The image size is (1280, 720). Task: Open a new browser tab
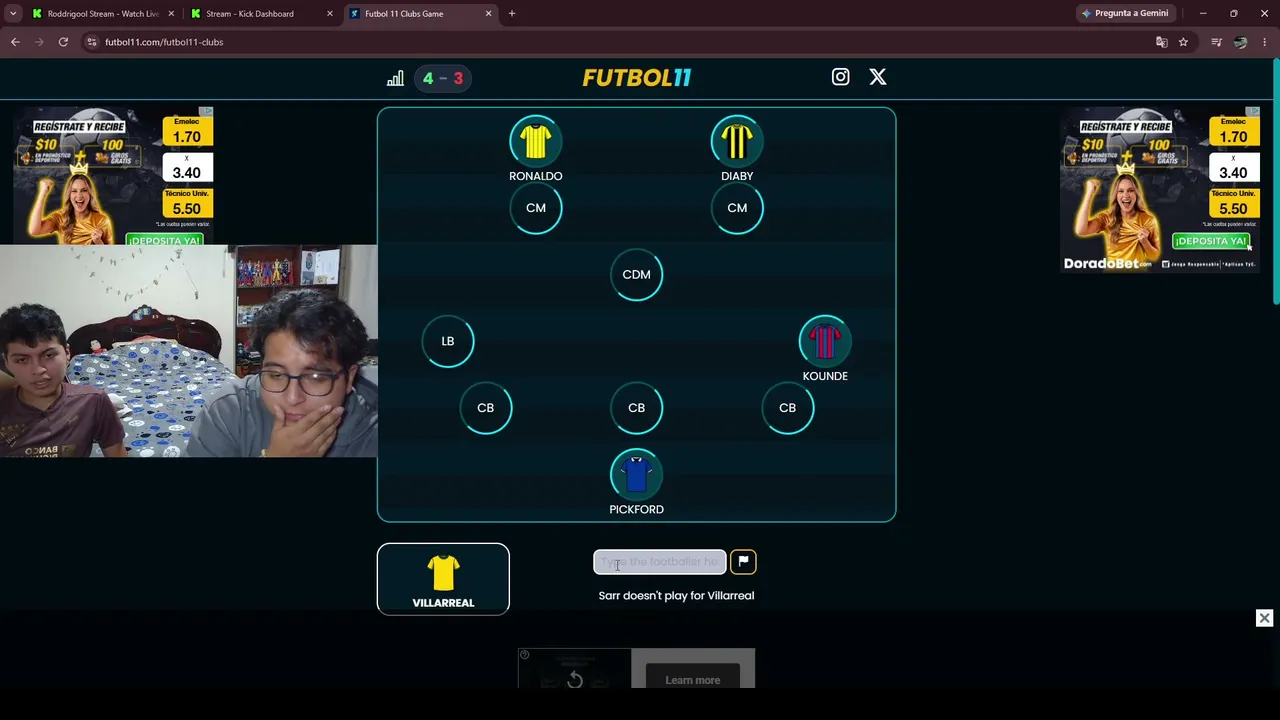(512, 14)
